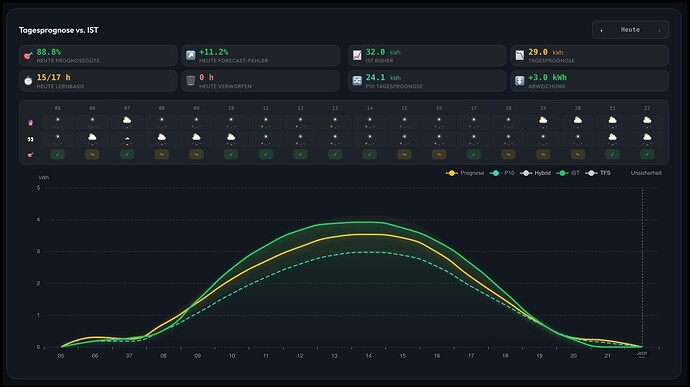The width and height of the screenshot is (690, 387).
Task: Click the 24.1 kWh P10 value
Action: point(383,77)
